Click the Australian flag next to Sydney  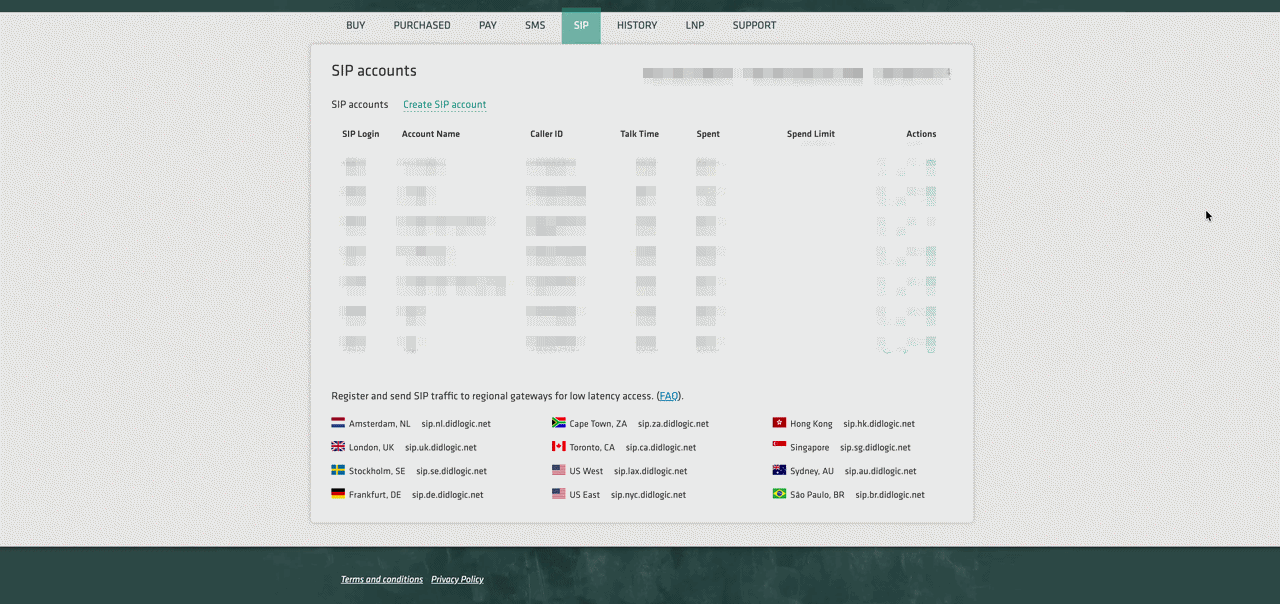click(x=779, y=470)
